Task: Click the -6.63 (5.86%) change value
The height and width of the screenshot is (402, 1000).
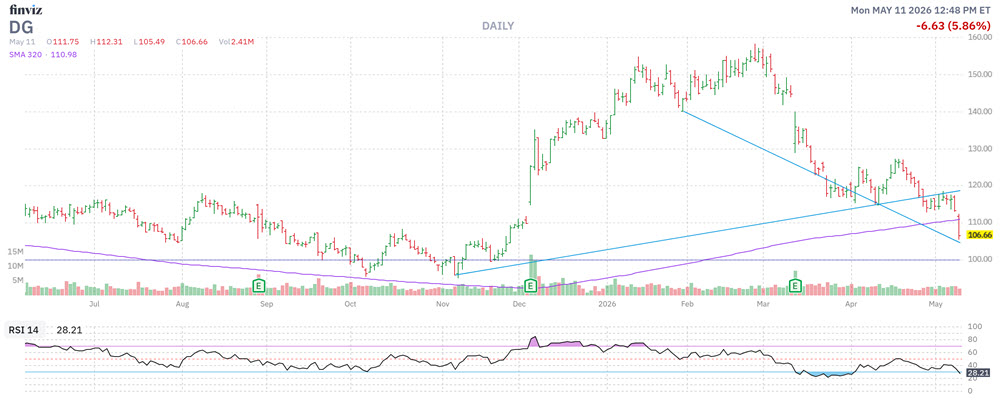Action: pos(951,26)
